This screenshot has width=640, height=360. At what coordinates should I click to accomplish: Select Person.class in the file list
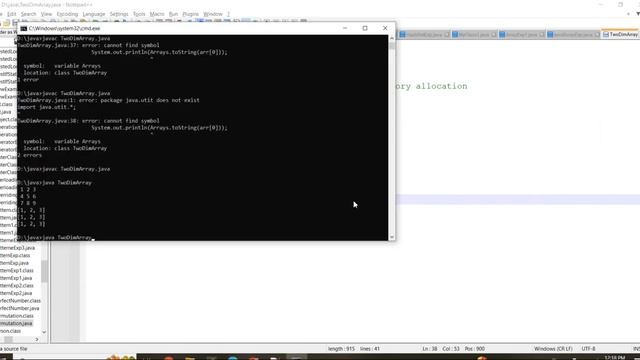pos(11,331)
